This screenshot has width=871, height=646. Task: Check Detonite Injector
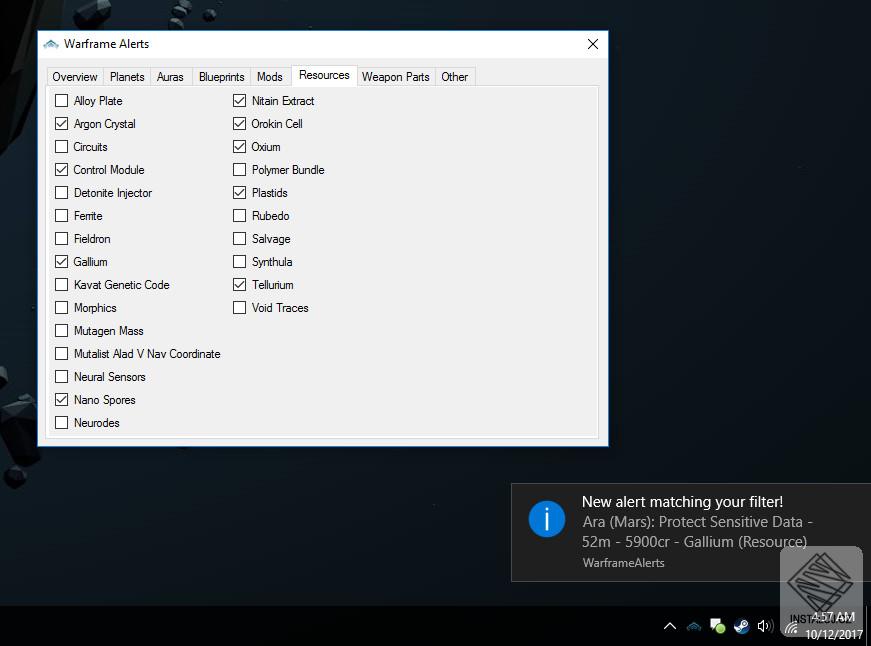62,193
